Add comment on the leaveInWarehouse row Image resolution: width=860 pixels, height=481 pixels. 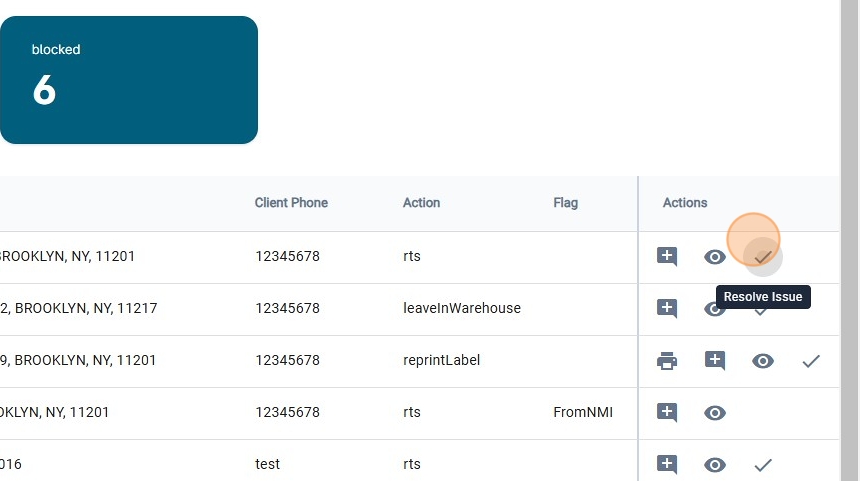click(667, 309)
